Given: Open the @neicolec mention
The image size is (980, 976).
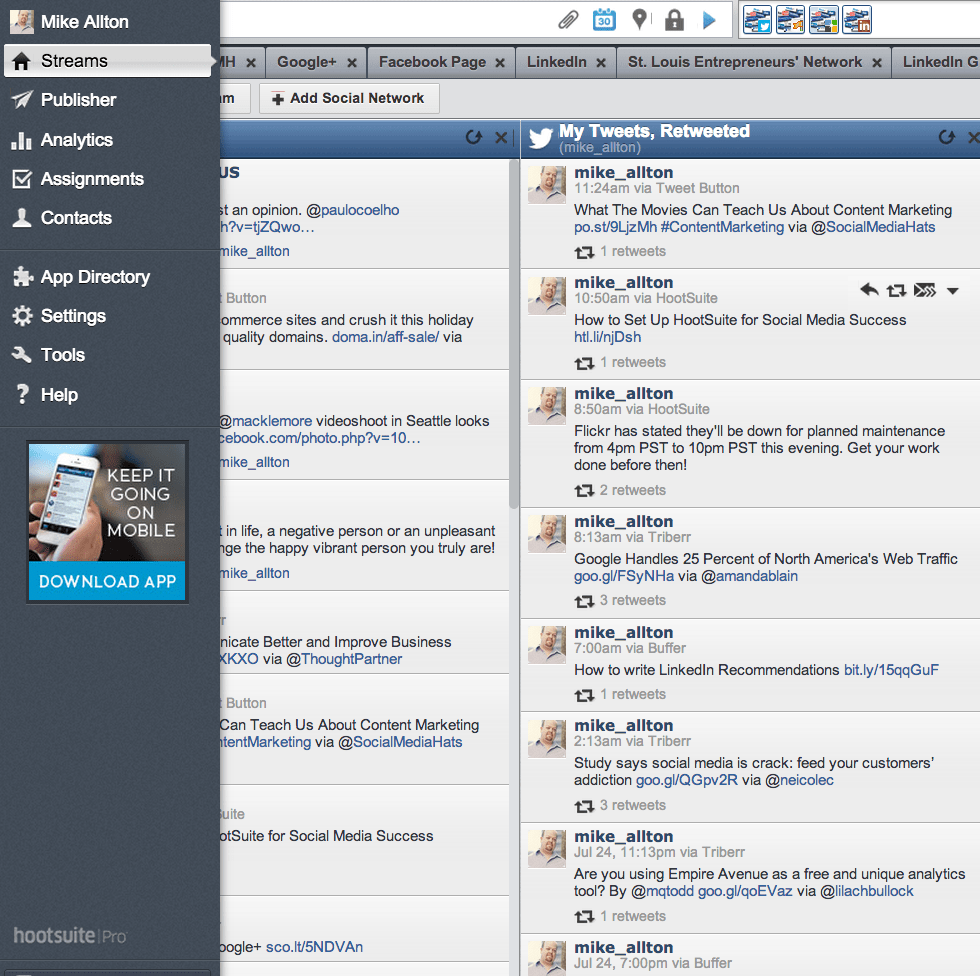Looking at the screenshot, I should (x=799, y=780).
